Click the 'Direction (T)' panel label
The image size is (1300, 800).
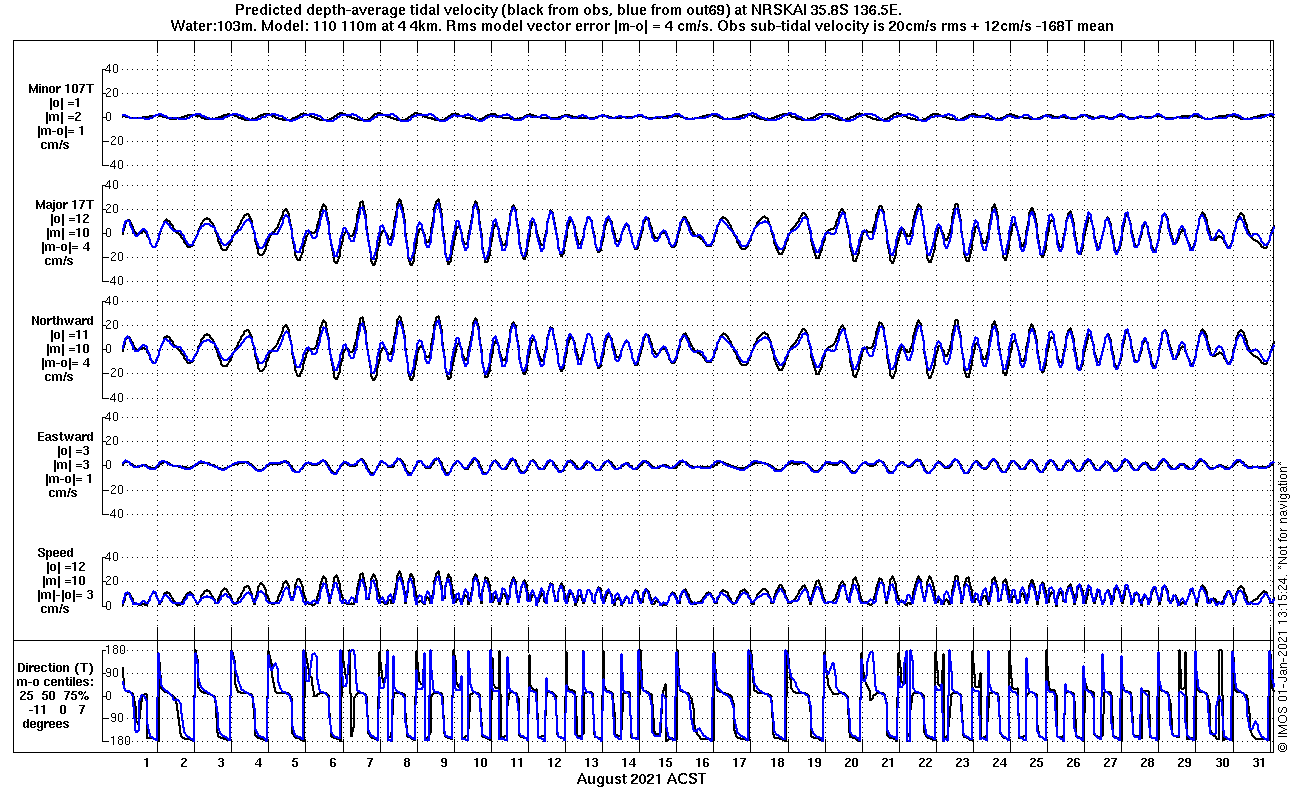[56, 667]
